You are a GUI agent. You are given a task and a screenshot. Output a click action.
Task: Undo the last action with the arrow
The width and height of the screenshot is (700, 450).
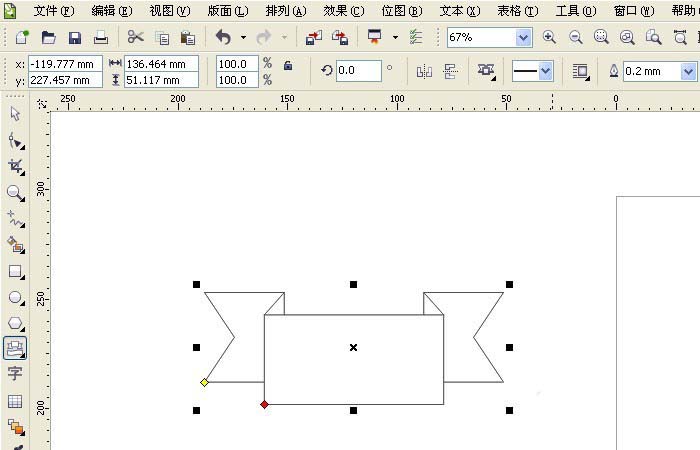tap(223, 37)
